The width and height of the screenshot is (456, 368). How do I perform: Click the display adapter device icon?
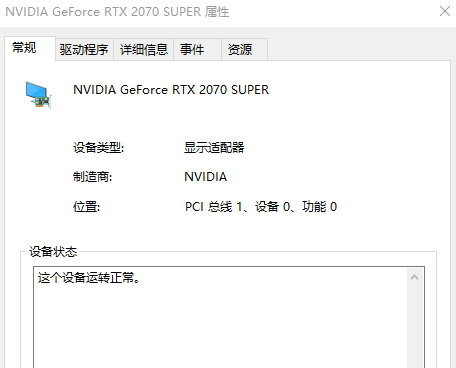38,95
